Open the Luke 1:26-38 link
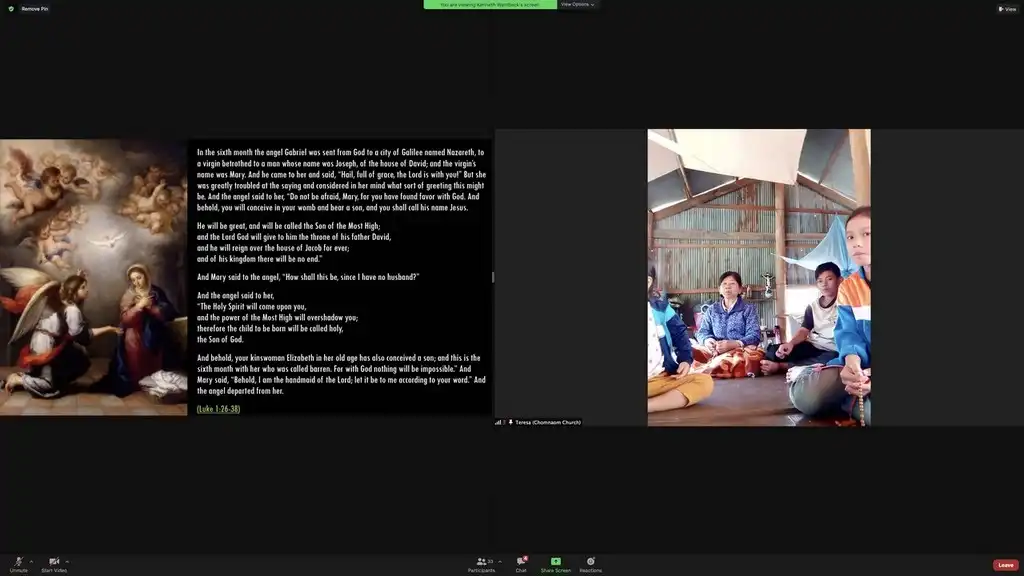The height and width of the screenshot is (576, 1024). coord(218,409)
